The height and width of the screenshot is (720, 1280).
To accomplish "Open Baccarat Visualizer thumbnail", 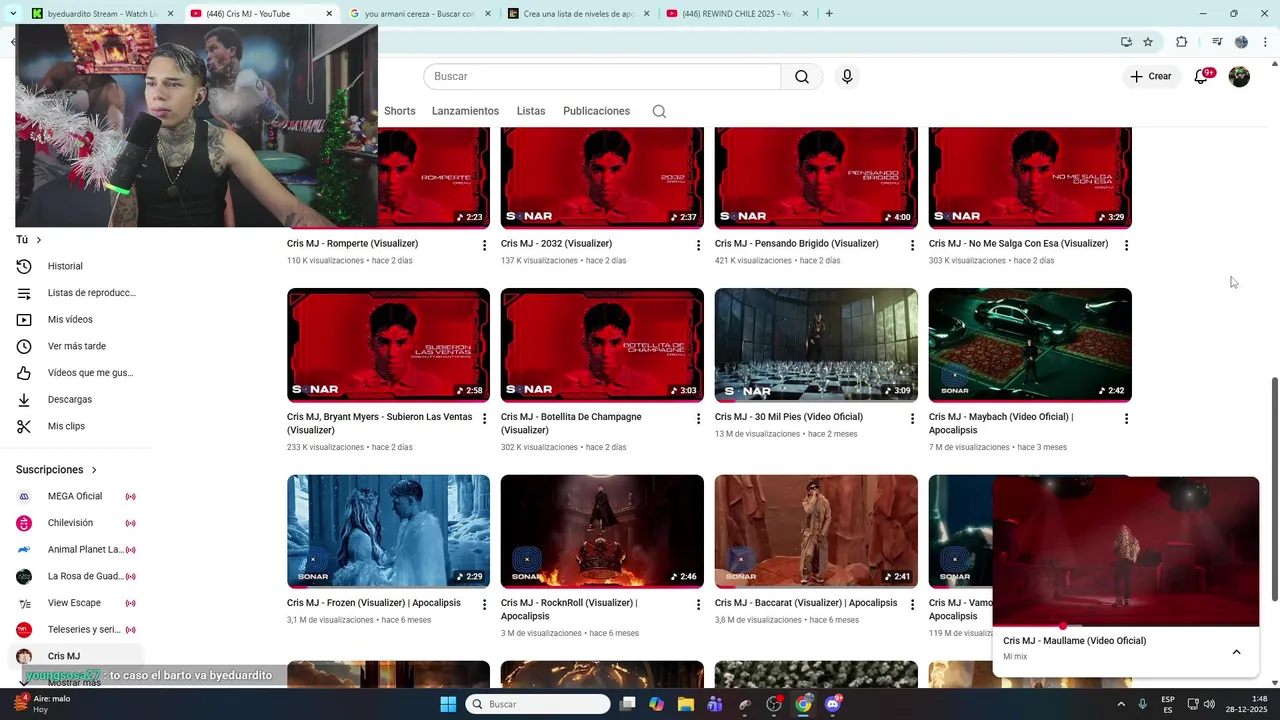I will [x=816, y=531].
